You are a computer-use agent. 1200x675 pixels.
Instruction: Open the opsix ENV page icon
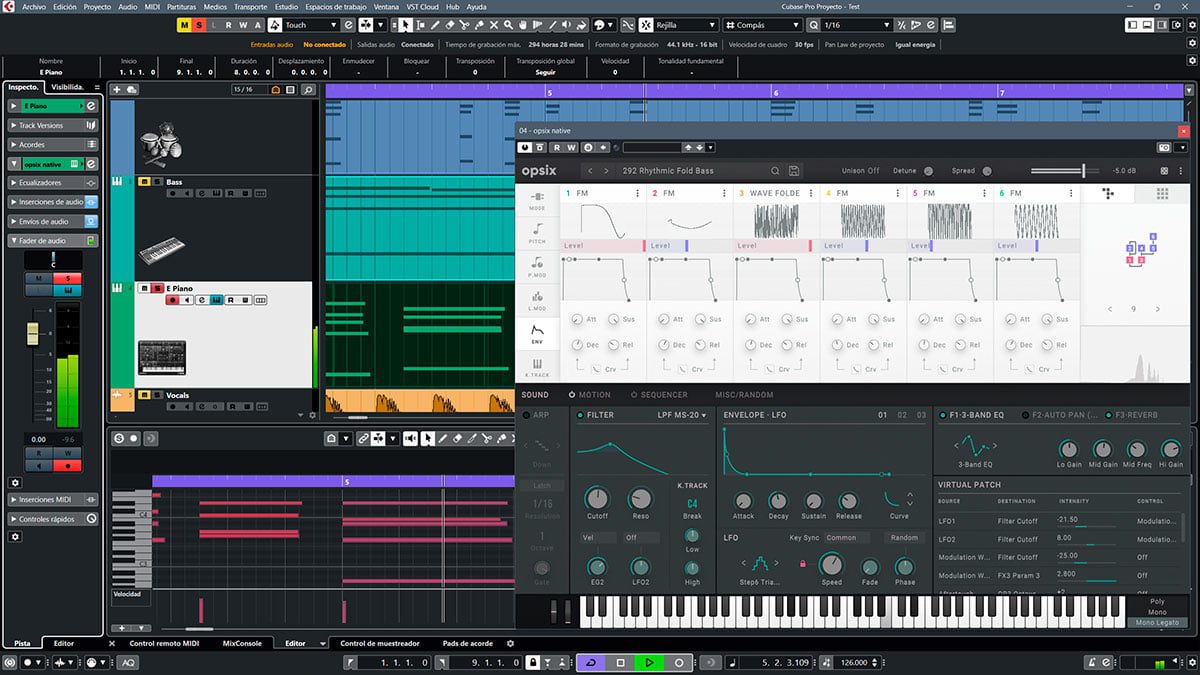pos(537,333)
